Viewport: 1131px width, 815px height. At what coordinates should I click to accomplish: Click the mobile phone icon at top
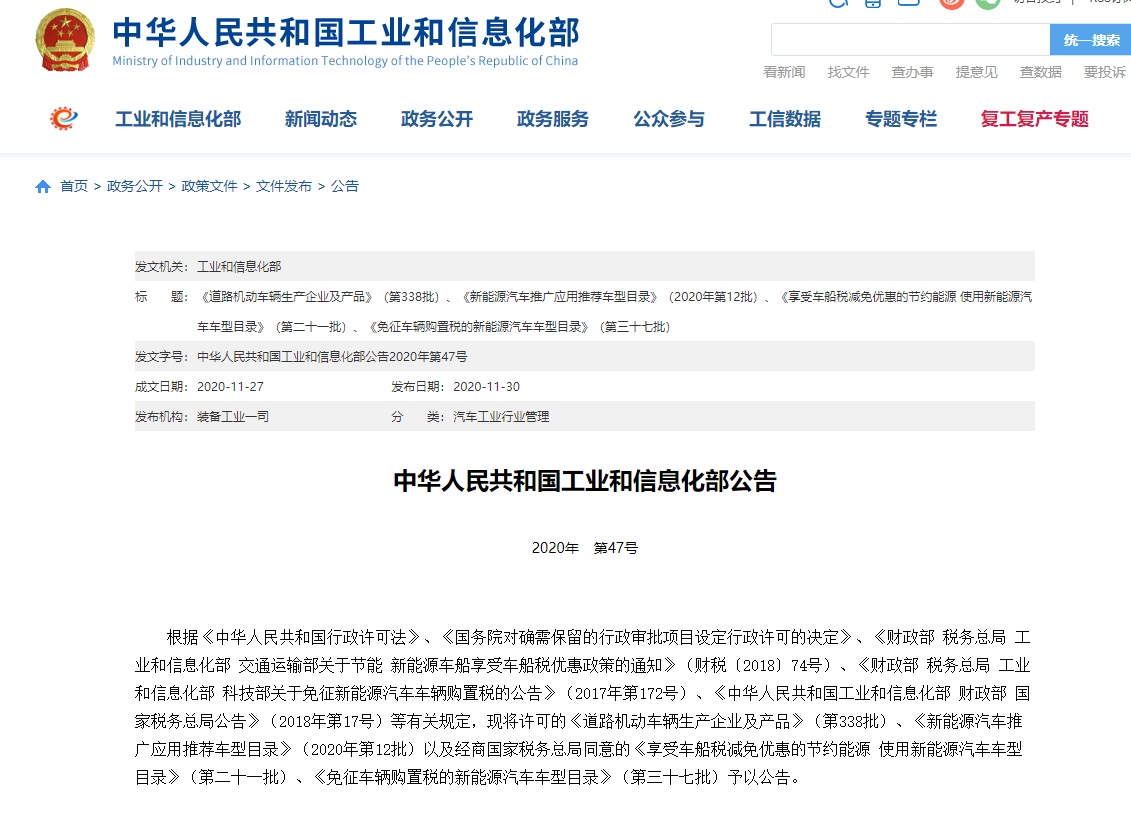pos(873,3)
